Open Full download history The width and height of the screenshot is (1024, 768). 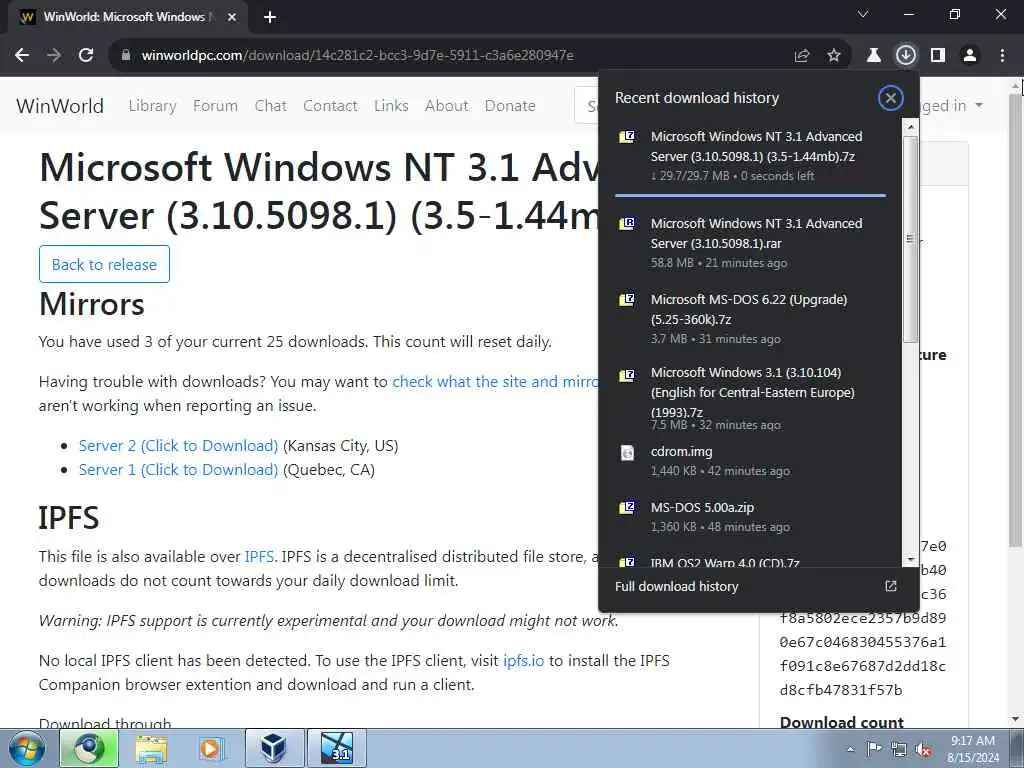coord(677,586)
